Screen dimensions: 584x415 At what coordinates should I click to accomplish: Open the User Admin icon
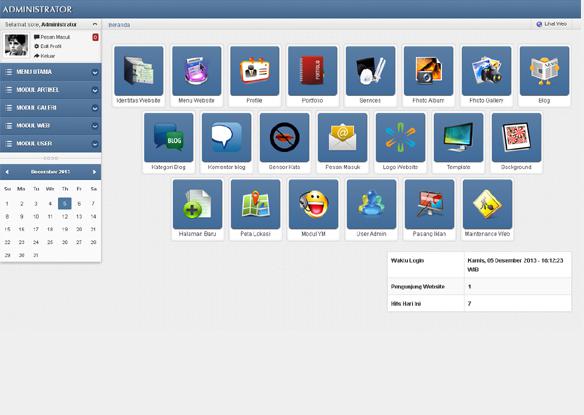(x=371, y=204)
